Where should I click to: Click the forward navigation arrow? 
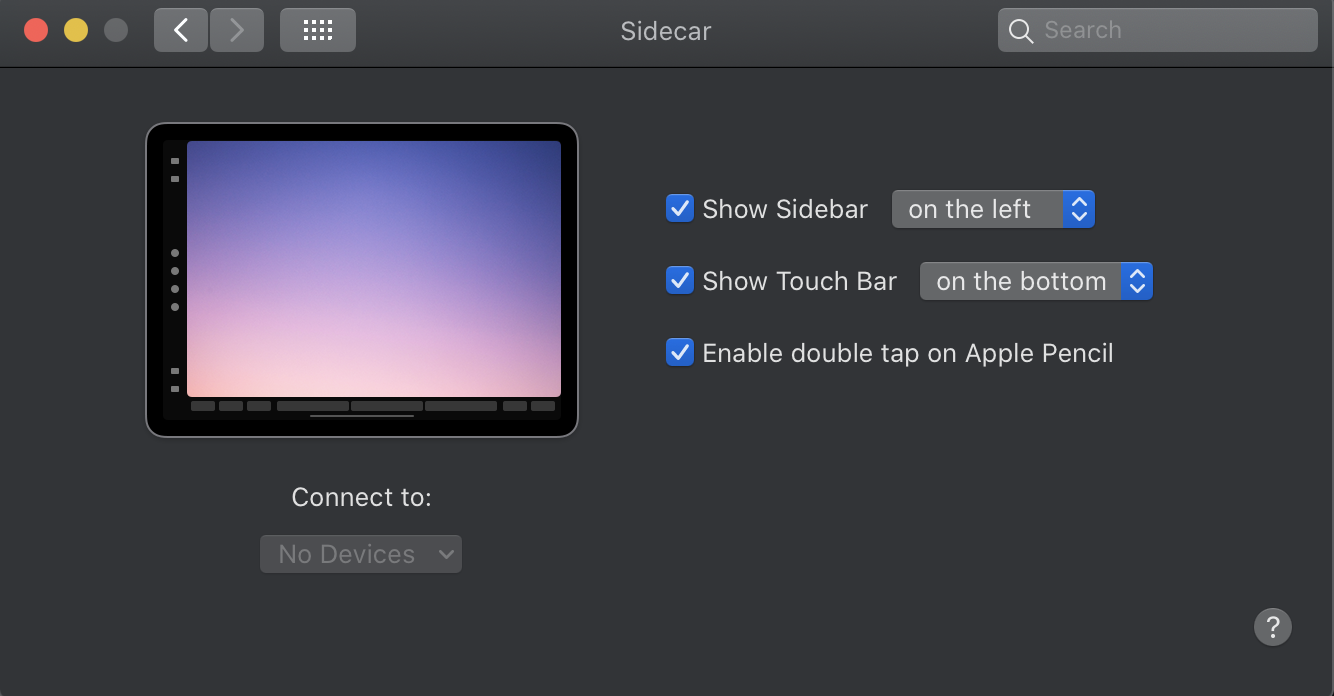pos(237,30)
